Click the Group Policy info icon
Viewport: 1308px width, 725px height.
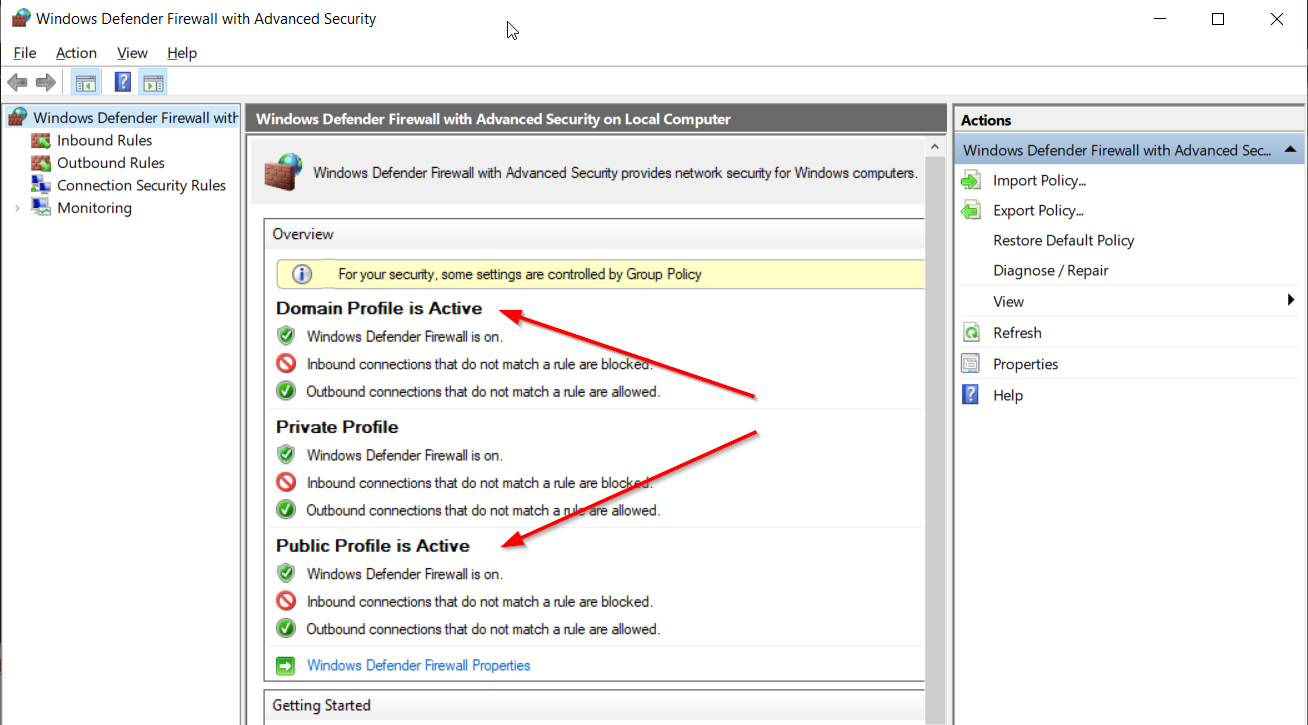point(301,274)
